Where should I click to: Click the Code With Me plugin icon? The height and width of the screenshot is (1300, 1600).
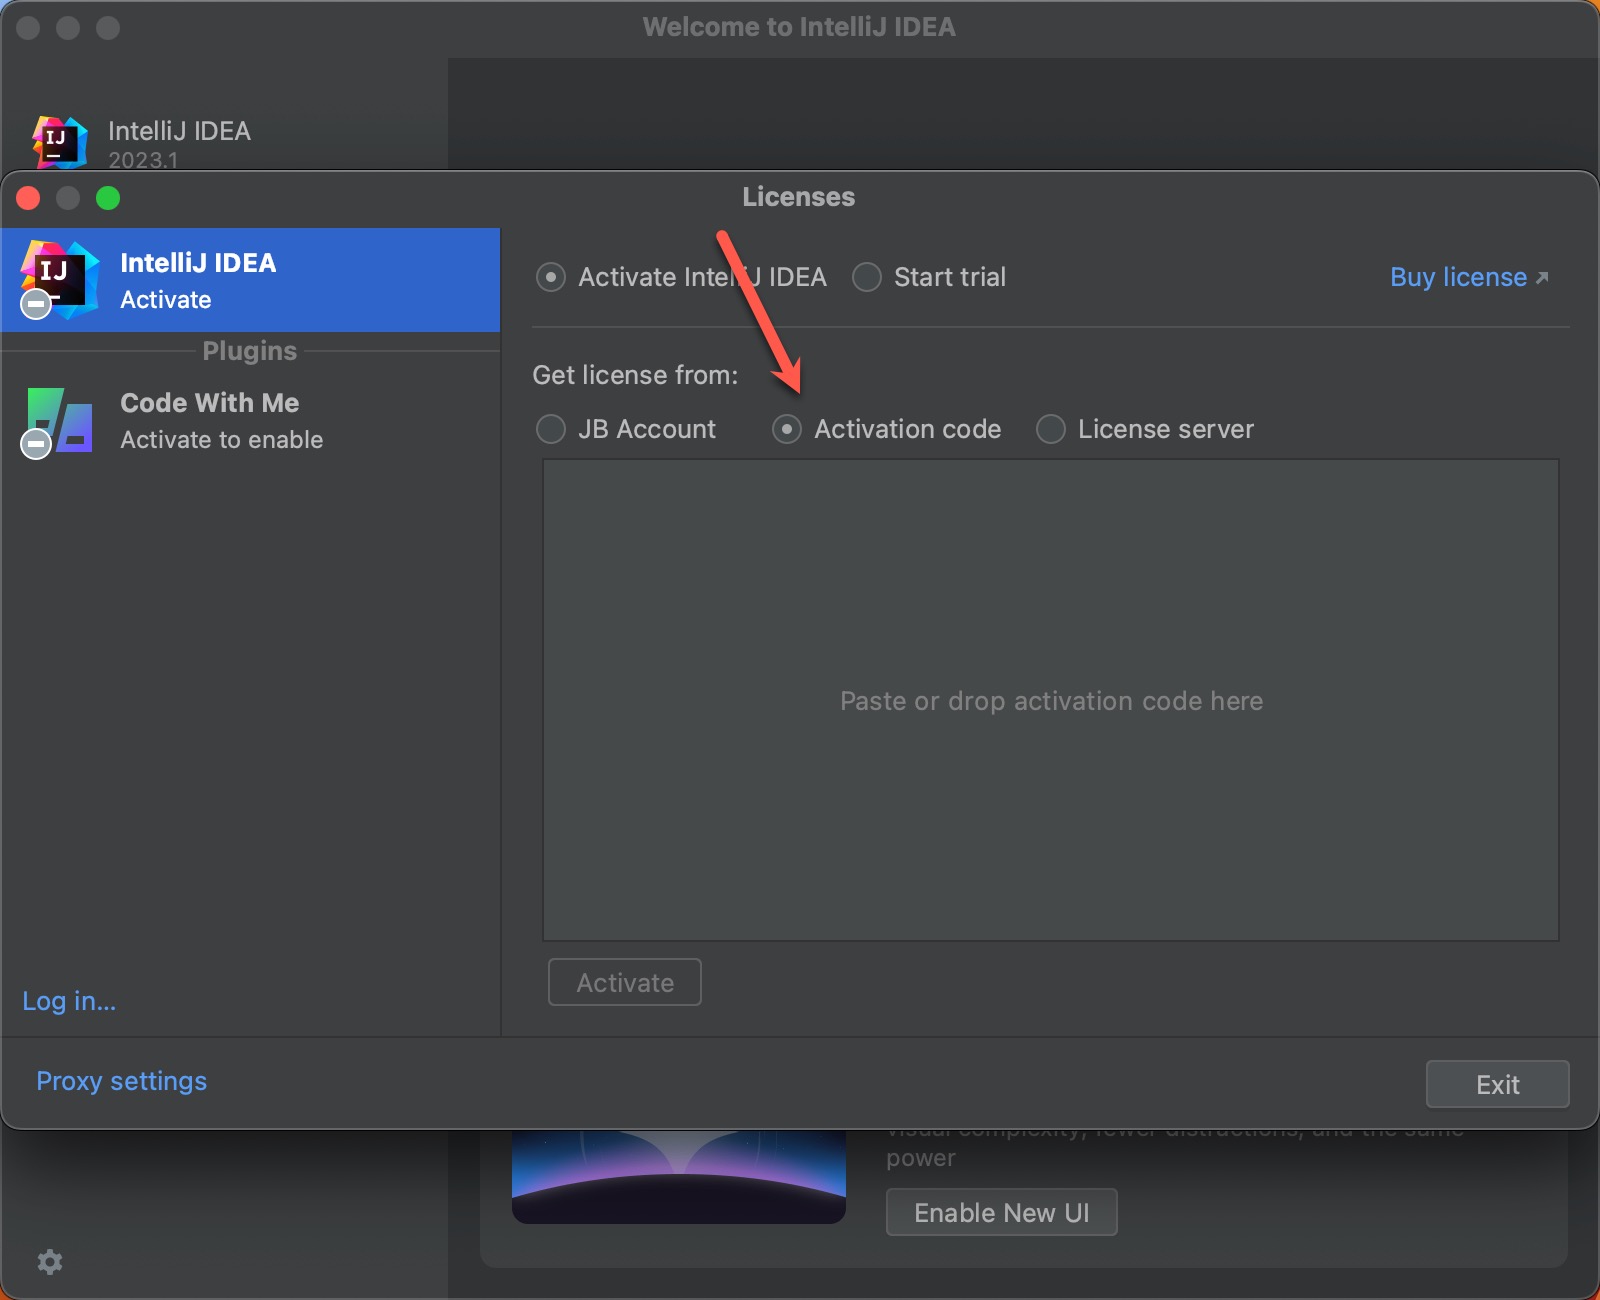[x=60, y=420]
